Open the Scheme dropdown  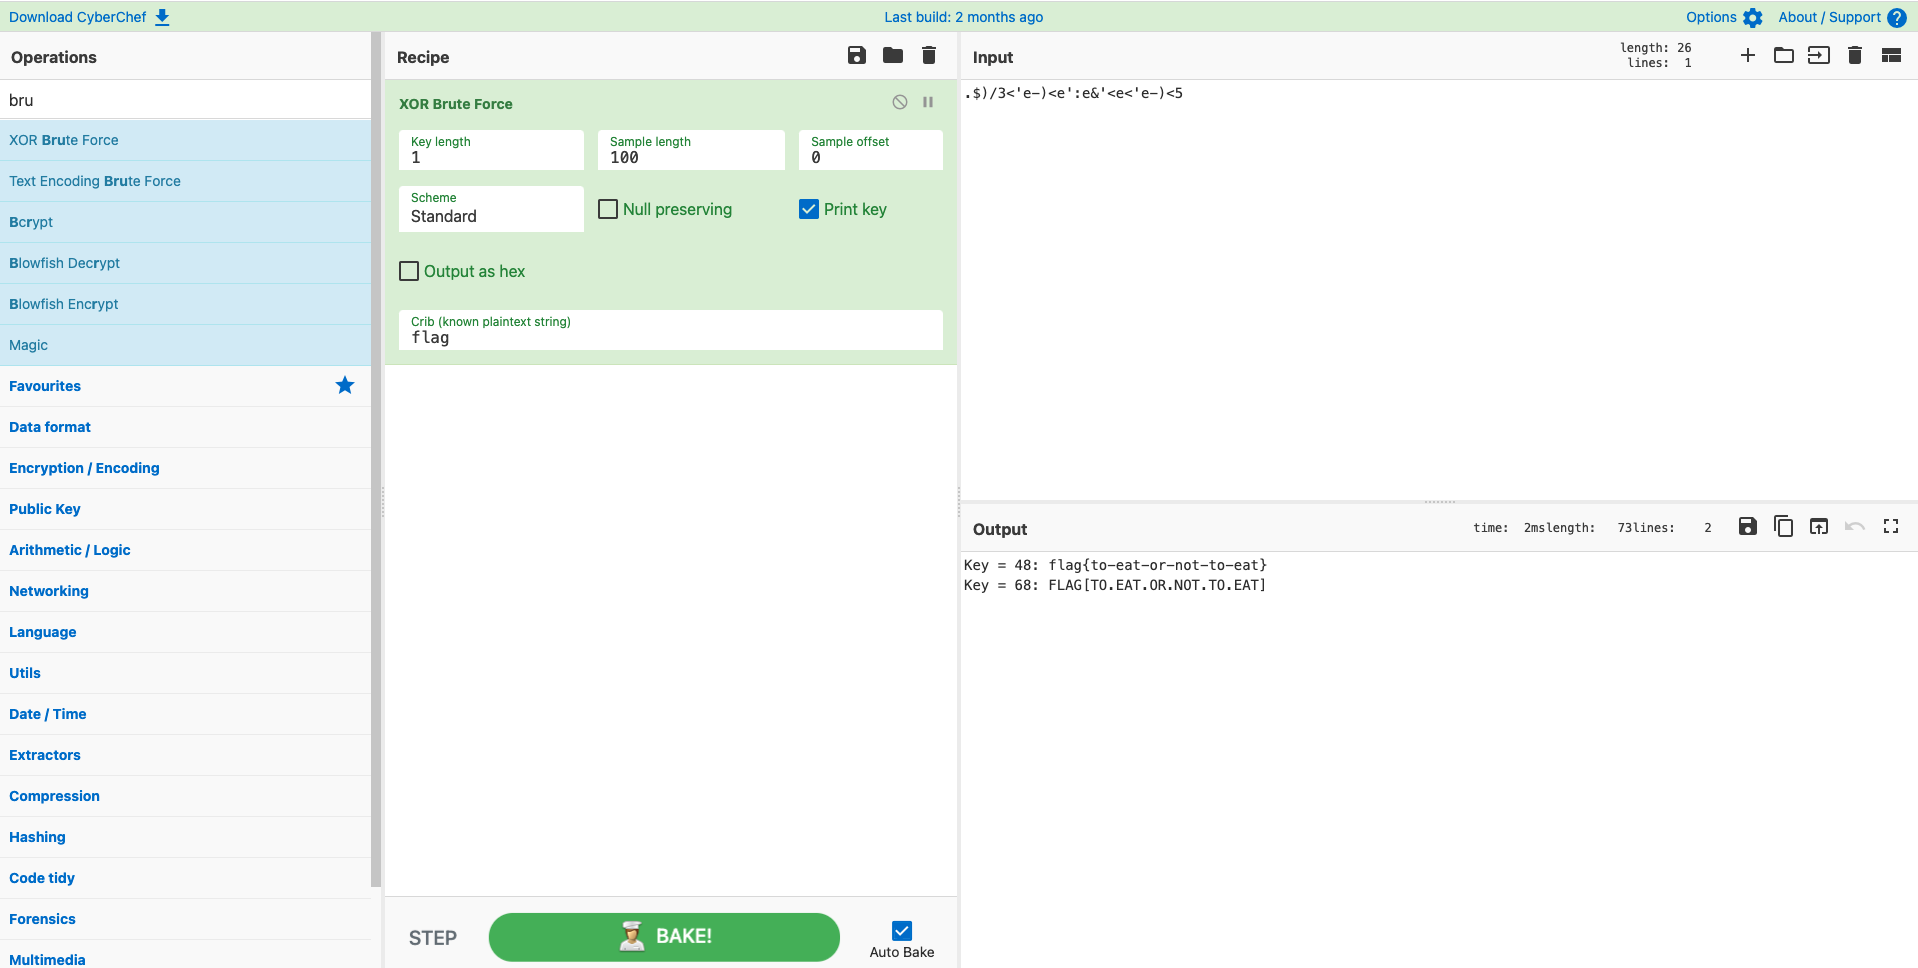point(491,210)
